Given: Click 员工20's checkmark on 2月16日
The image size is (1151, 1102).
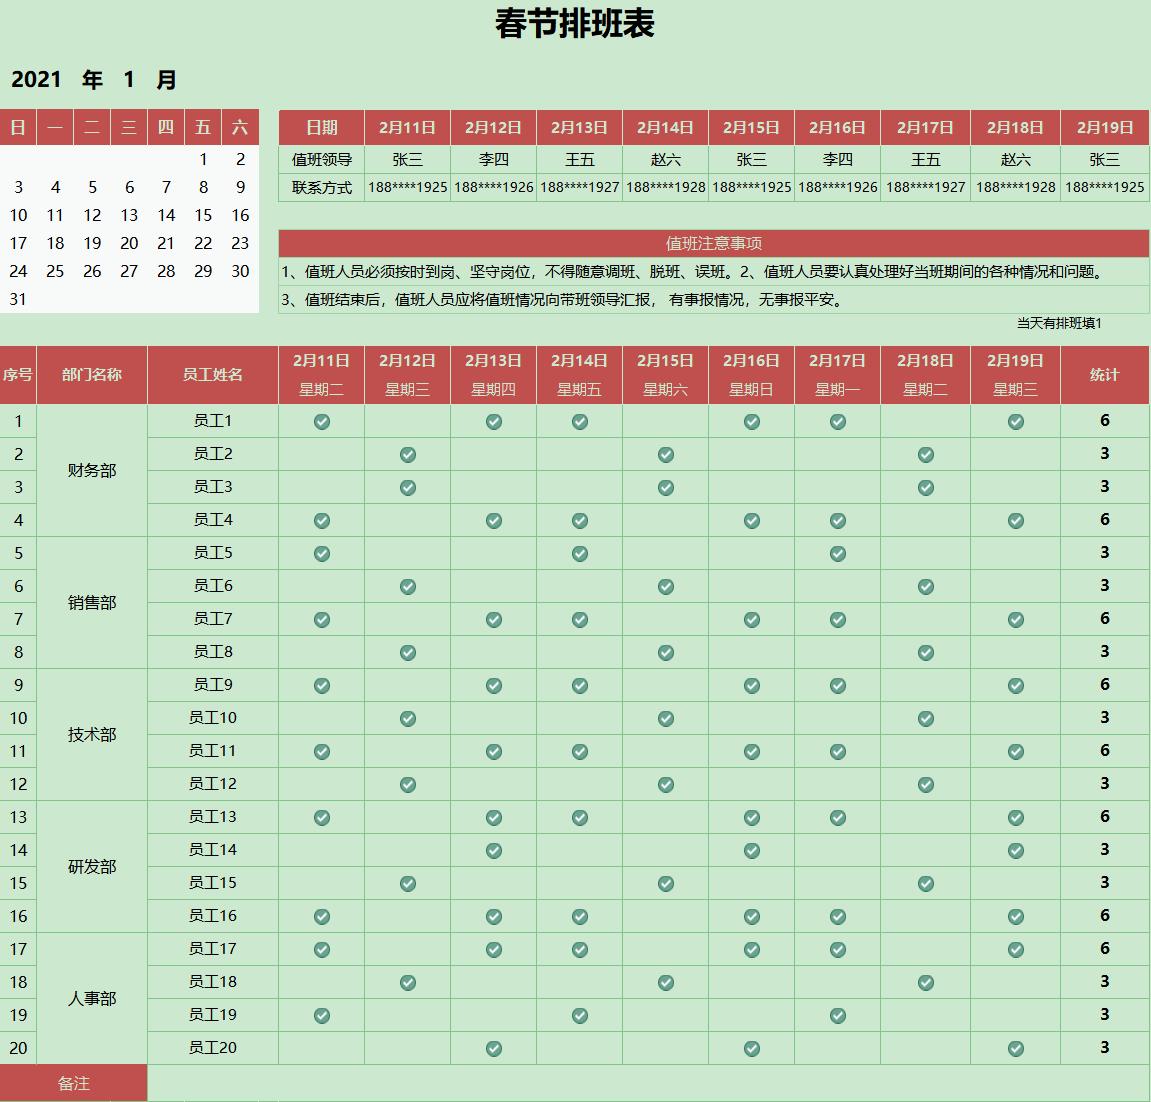Looking at the screenshot, I should pyautogui.click(x=750, y=1049).
